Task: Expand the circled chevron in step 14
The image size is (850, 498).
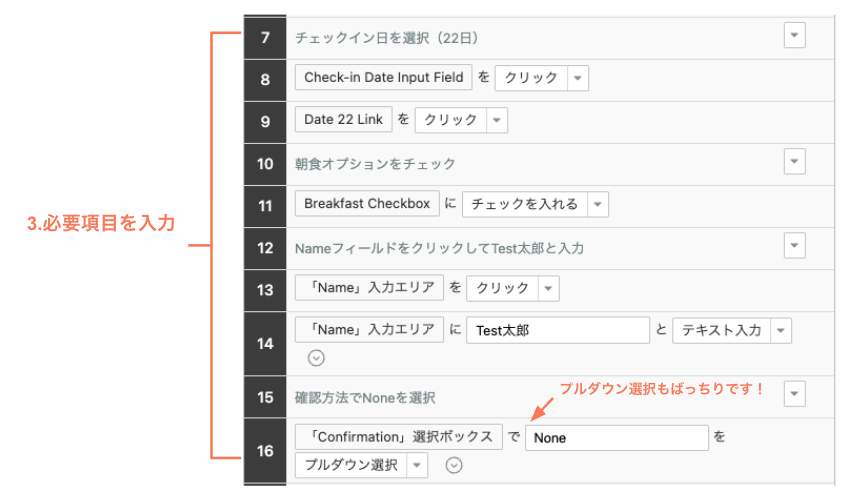Action: (x=316, y=357)
